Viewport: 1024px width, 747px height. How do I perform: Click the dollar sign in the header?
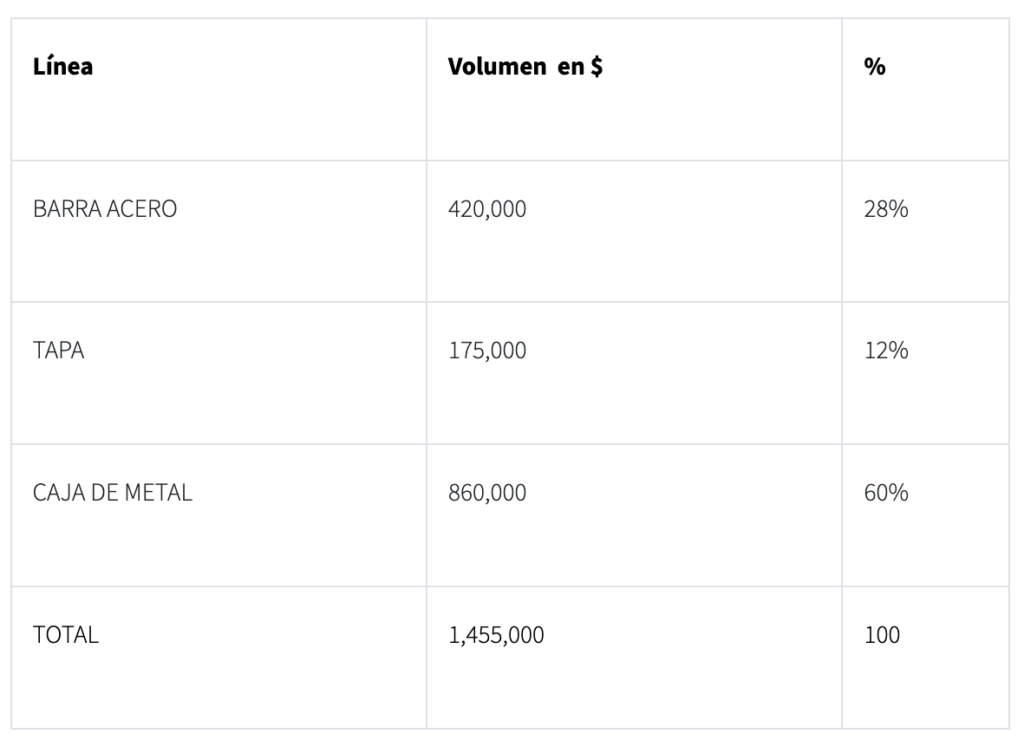tap(596, 68)
